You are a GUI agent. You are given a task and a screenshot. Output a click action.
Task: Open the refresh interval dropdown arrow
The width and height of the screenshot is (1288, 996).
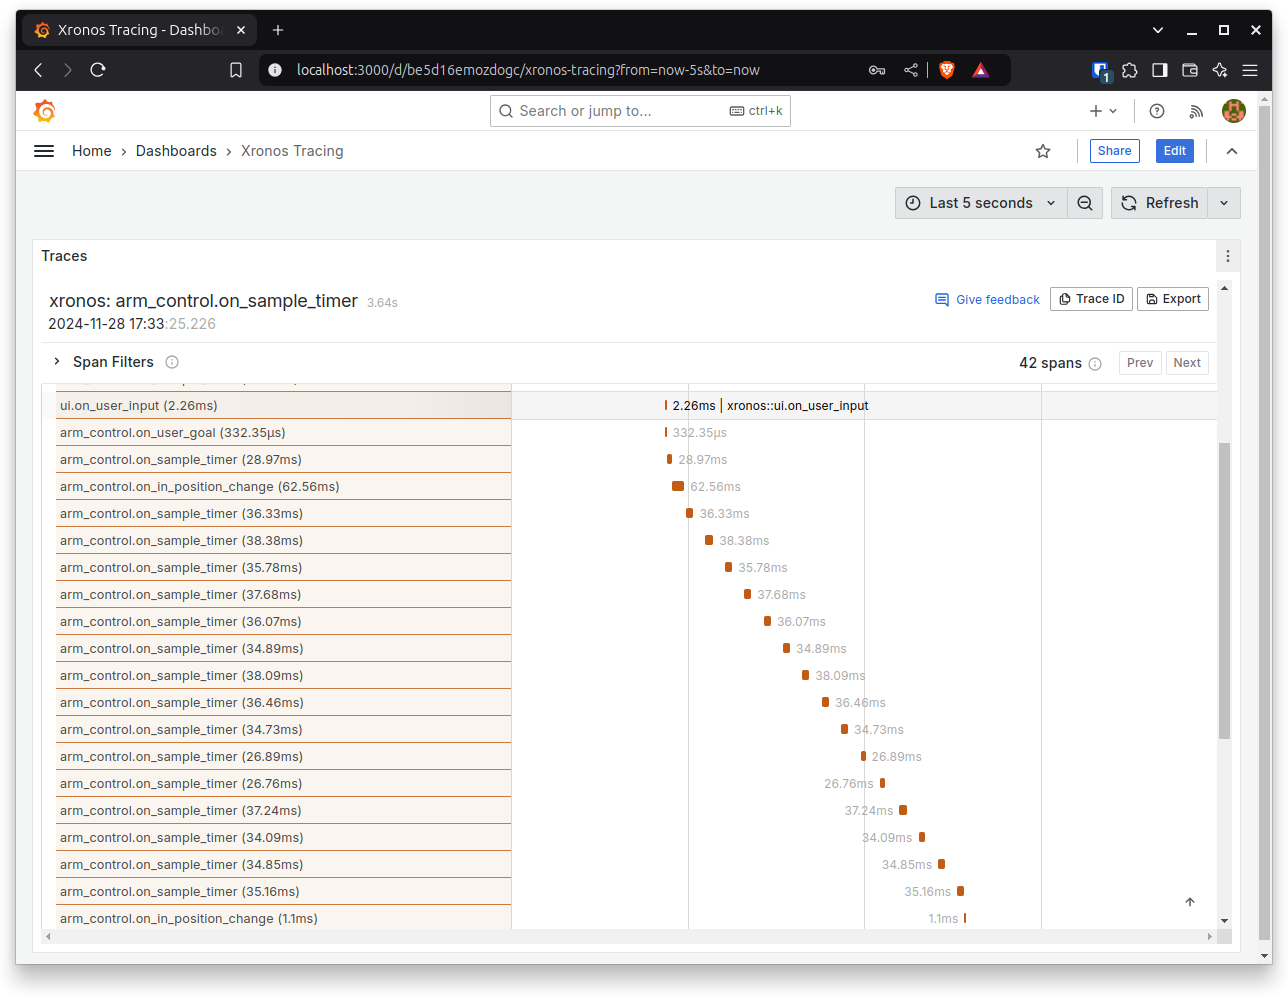1224,203
